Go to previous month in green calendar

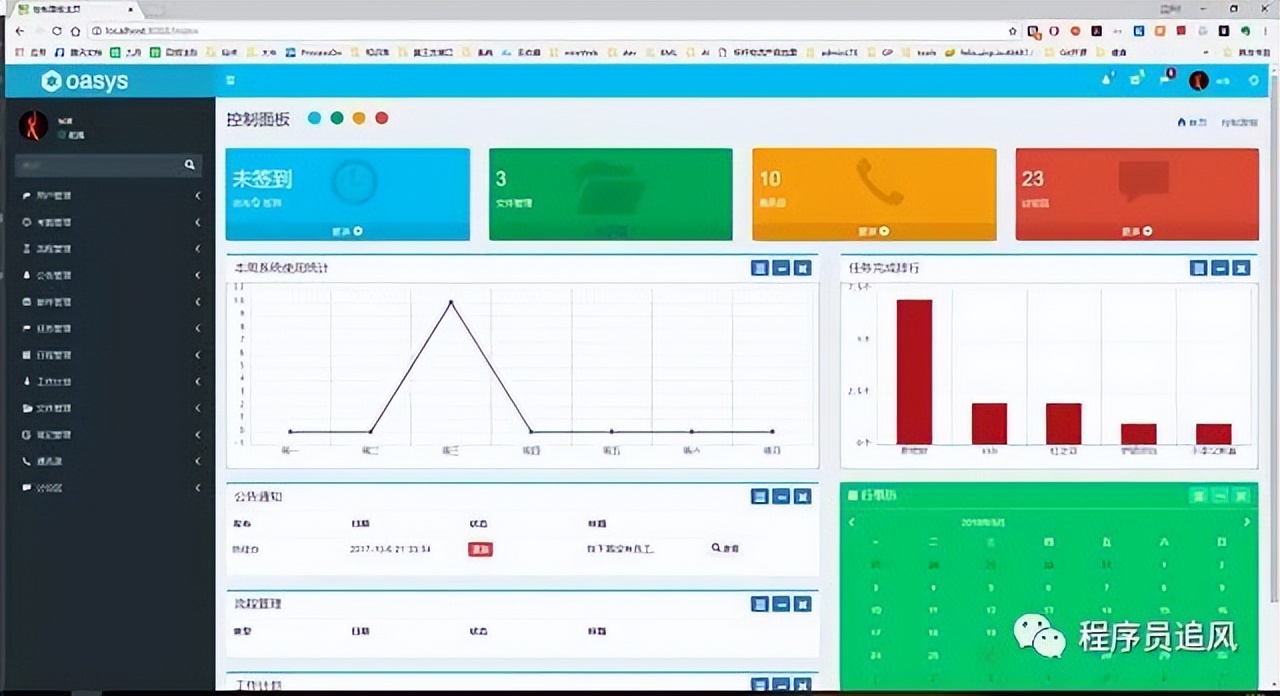[x=851, y=522]
